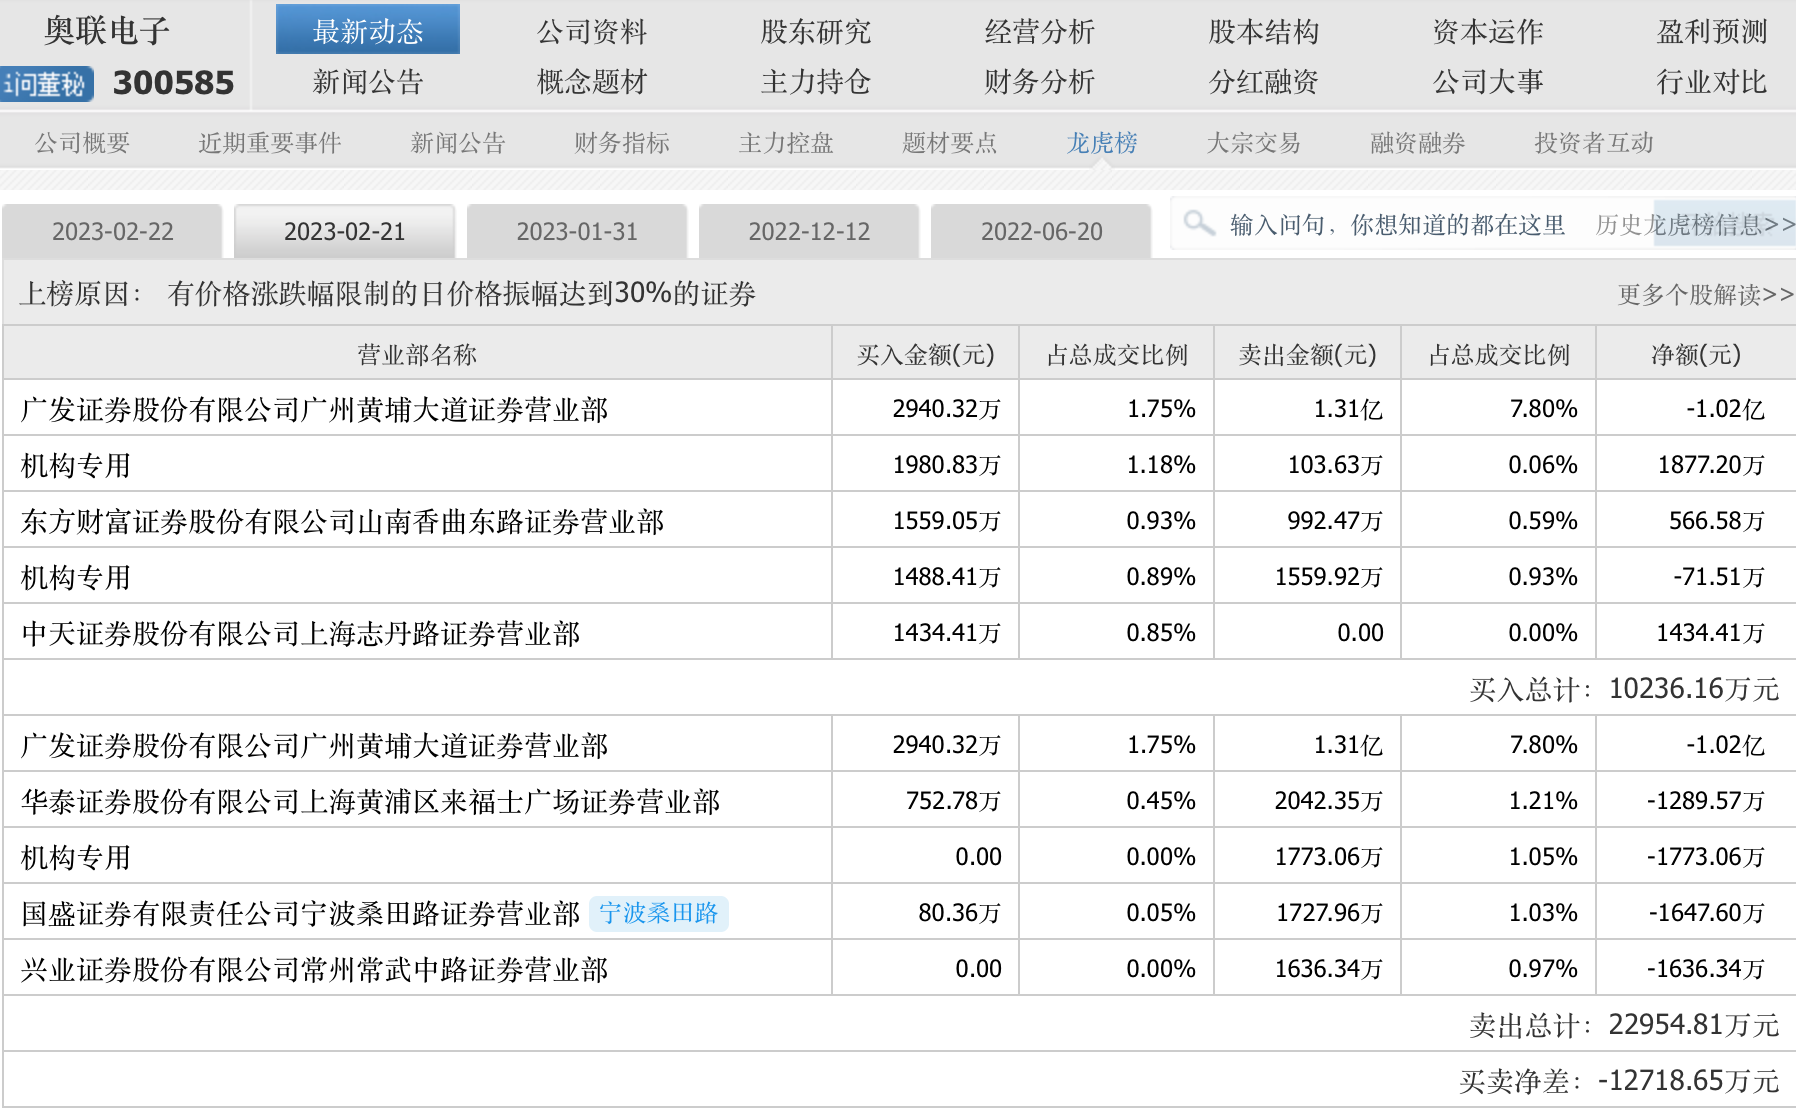
Task: Focus the 输入问句 search field
Action: click(x=1398, y=225)
